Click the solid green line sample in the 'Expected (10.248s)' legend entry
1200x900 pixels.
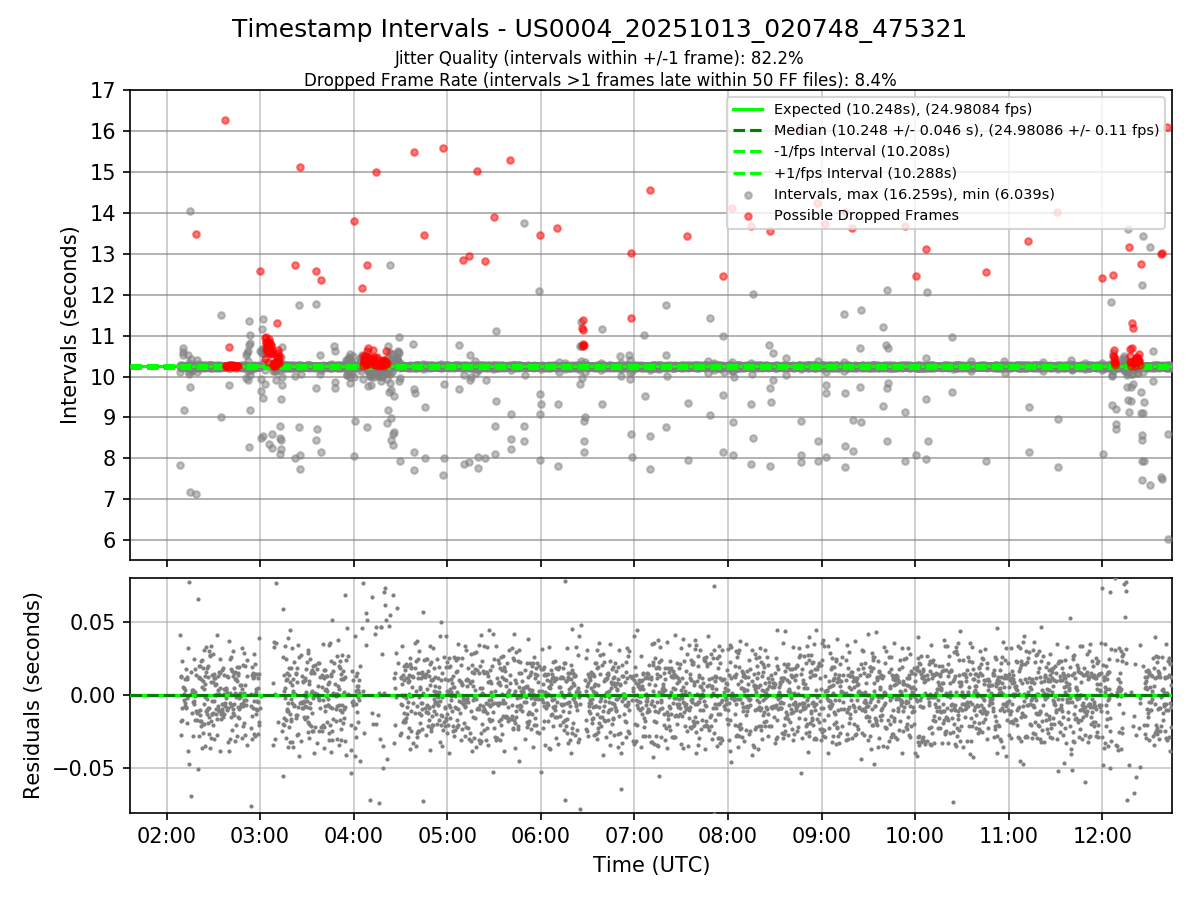[748, 109]
